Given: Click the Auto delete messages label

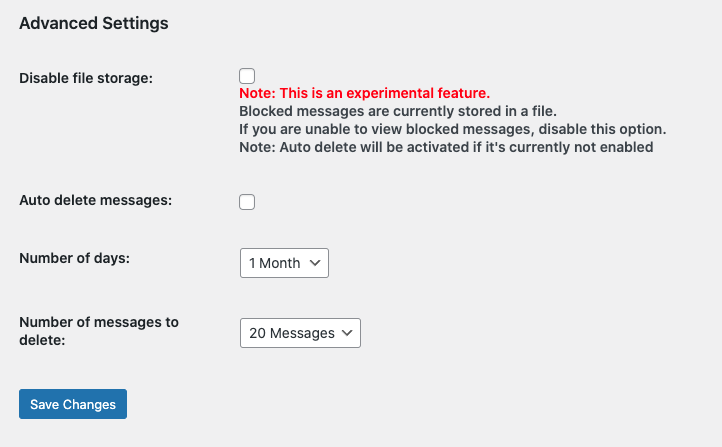Looking at the screenshot, I should click(x=96, y=200).
